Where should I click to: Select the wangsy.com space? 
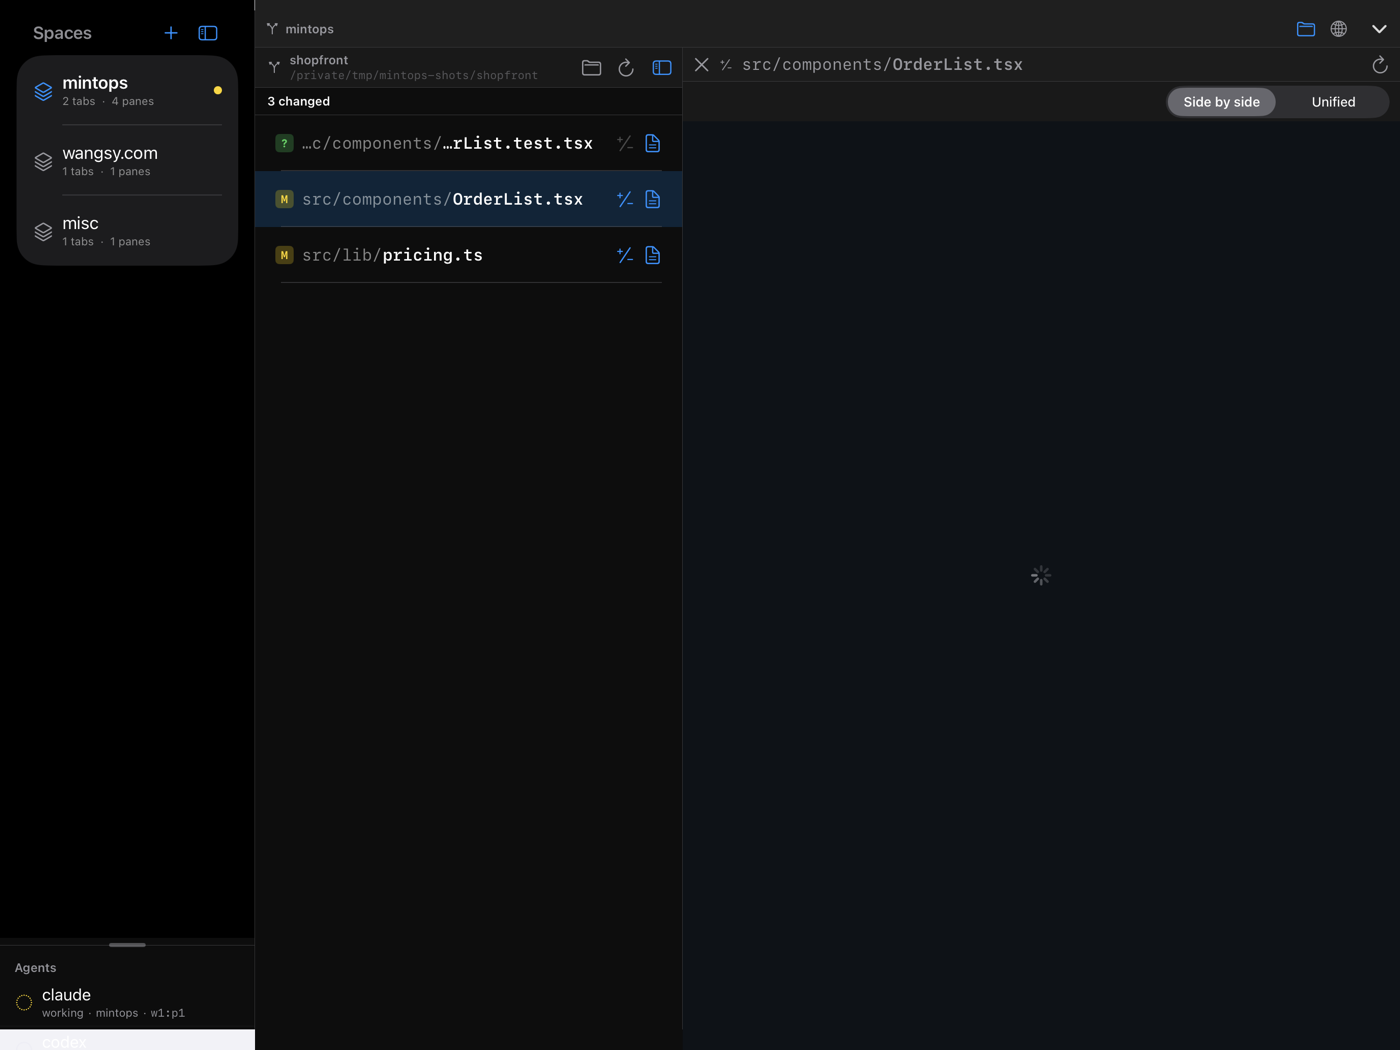click(x=127, y=161)
